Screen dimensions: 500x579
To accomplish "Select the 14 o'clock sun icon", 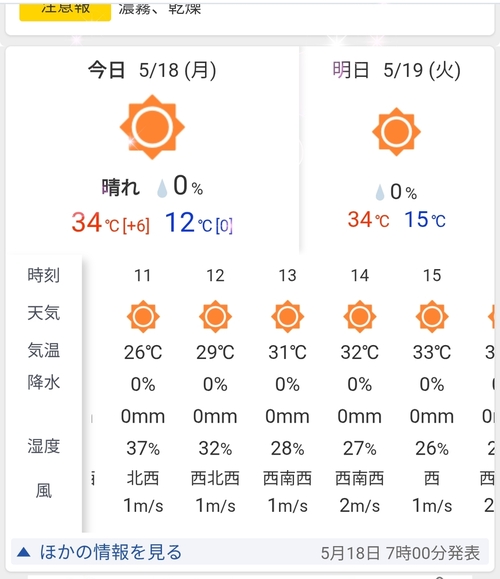I will [360, 316].
